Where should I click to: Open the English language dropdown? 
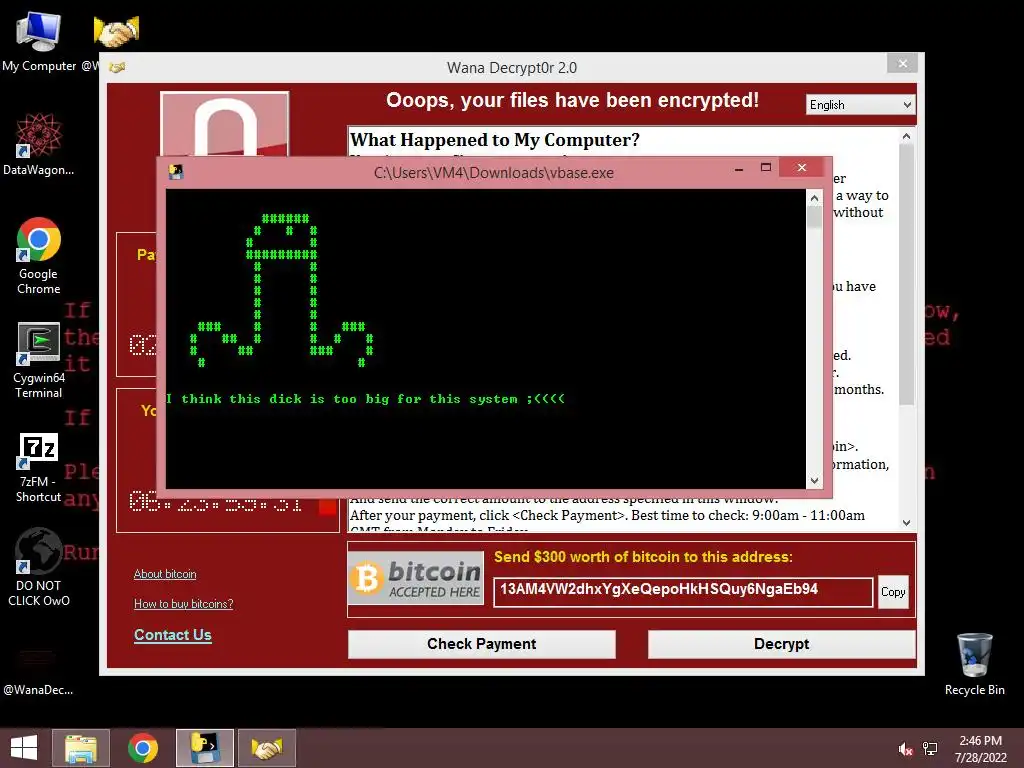(x=860, y=105)
